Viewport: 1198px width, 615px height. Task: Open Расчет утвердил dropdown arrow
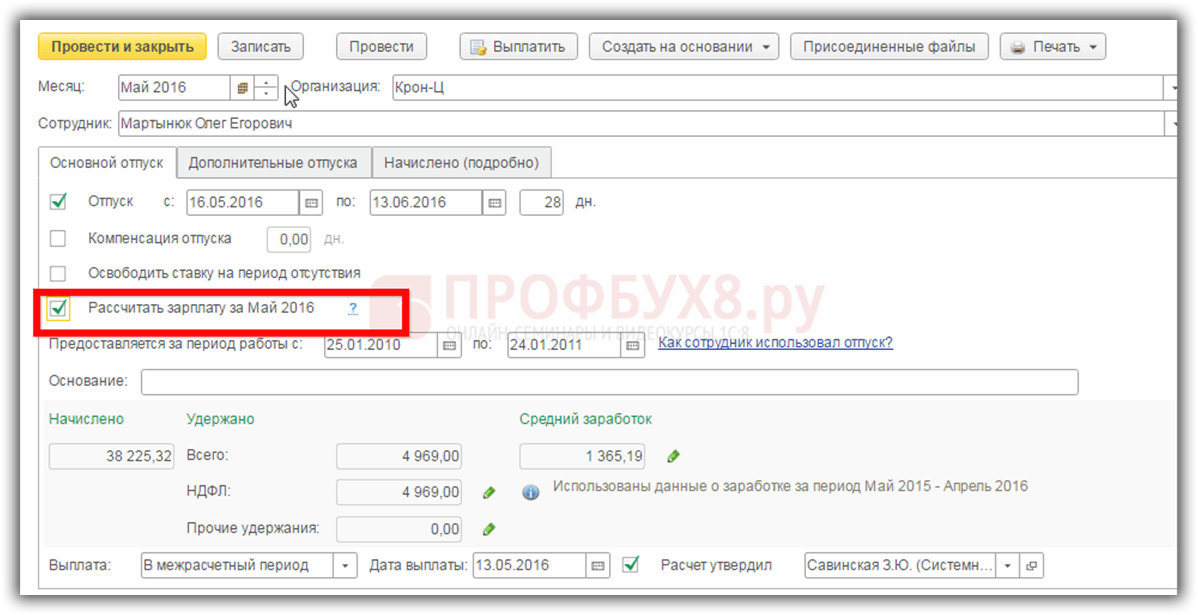point(1008,566)
